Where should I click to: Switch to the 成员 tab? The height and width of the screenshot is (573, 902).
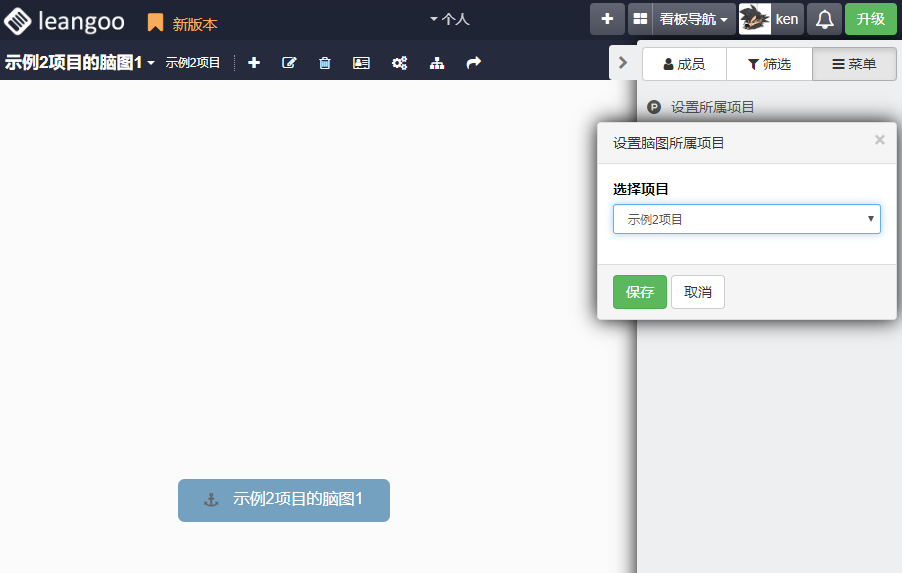point(684,64)
